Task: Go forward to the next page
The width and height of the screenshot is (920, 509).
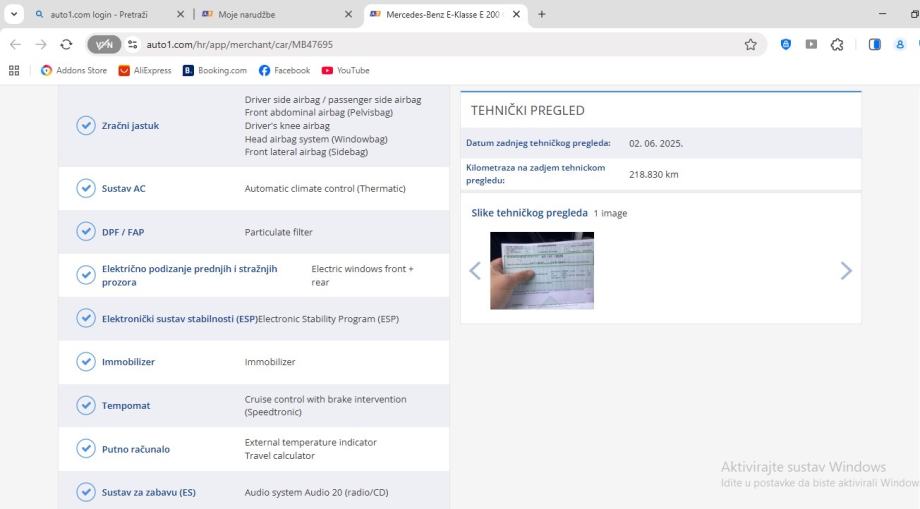Action: click(40, 45)
